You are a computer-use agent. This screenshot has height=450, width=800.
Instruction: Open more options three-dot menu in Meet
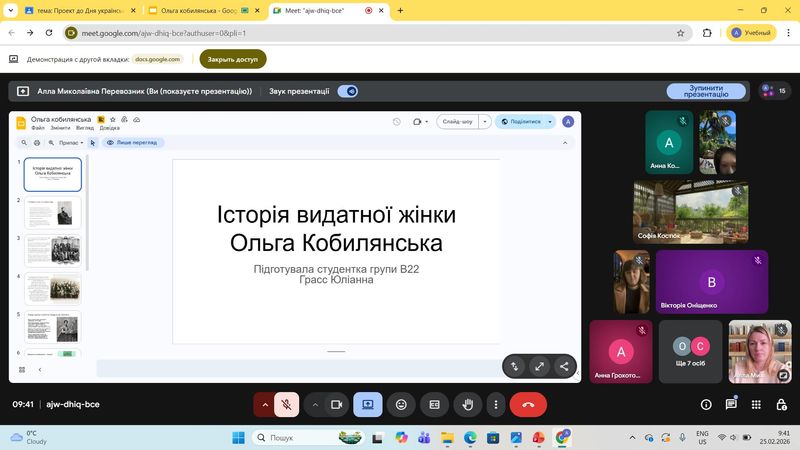pos(496,404)
